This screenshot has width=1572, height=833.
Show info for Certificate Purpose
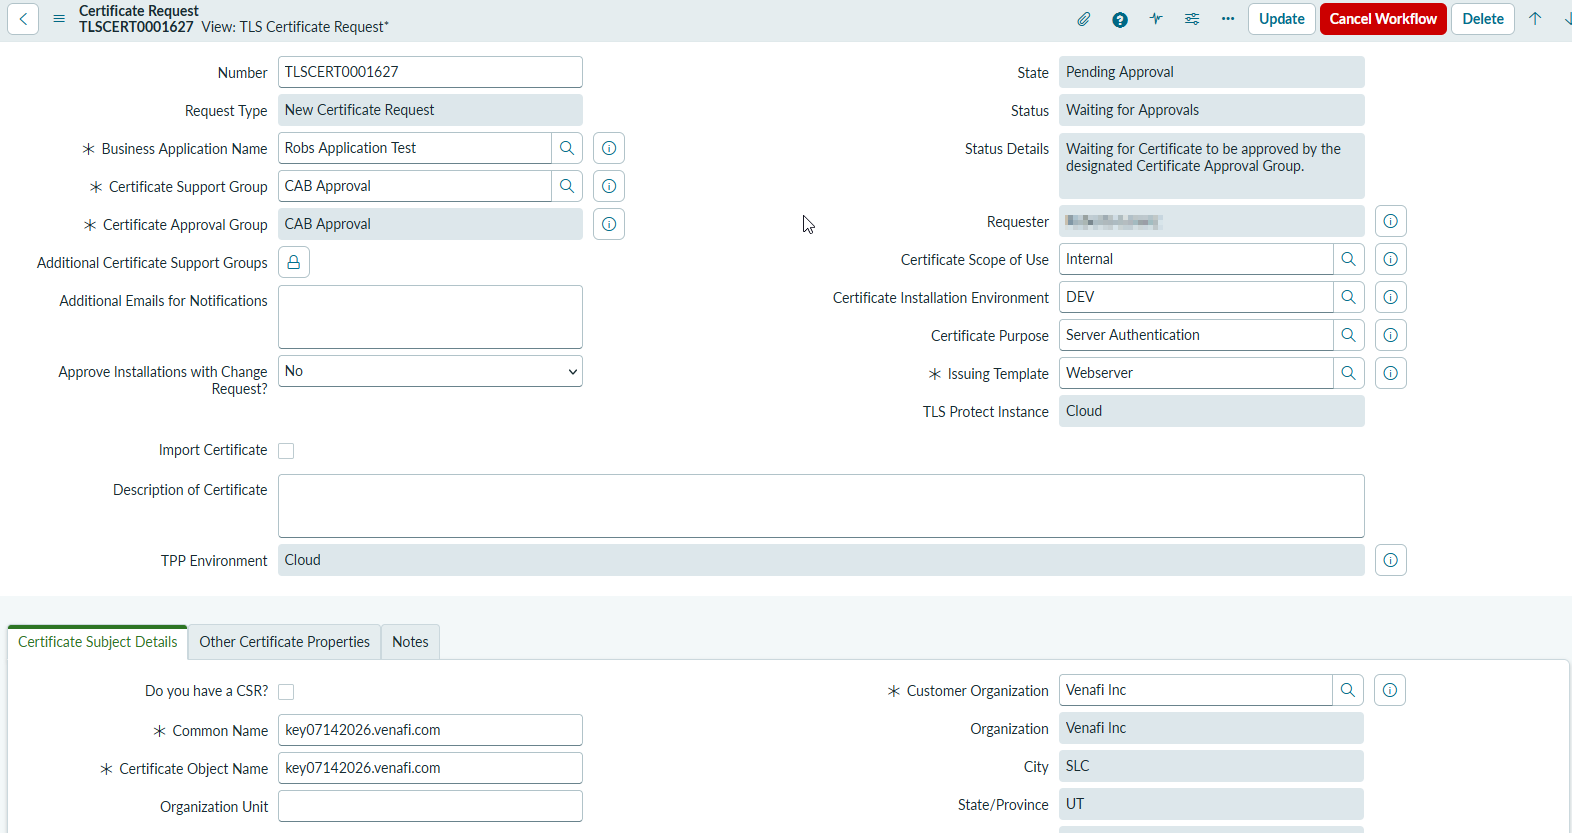[1391, 335]
